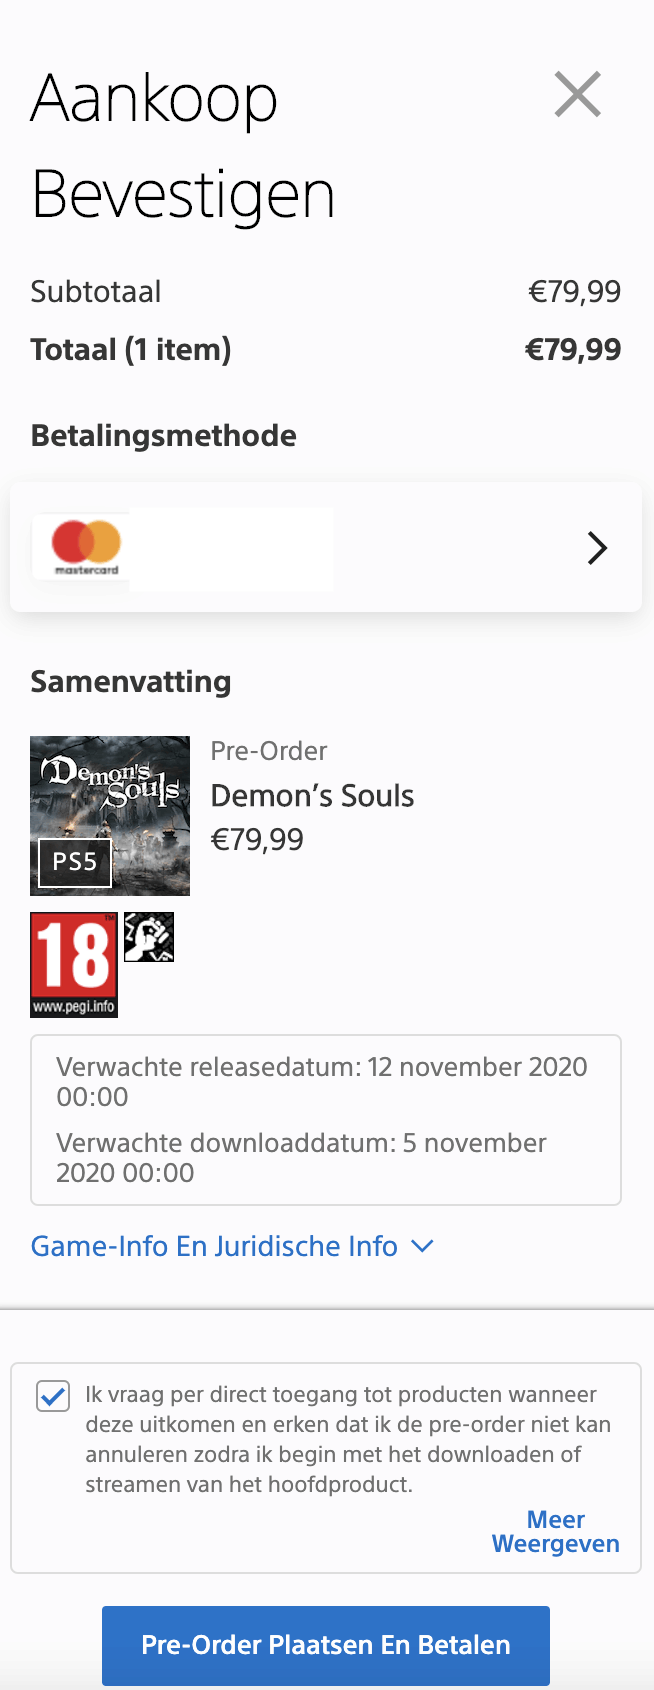Click the Samenvatting section heading
The height and width of the screenshot is (1690, 654).
coord(131,682)
